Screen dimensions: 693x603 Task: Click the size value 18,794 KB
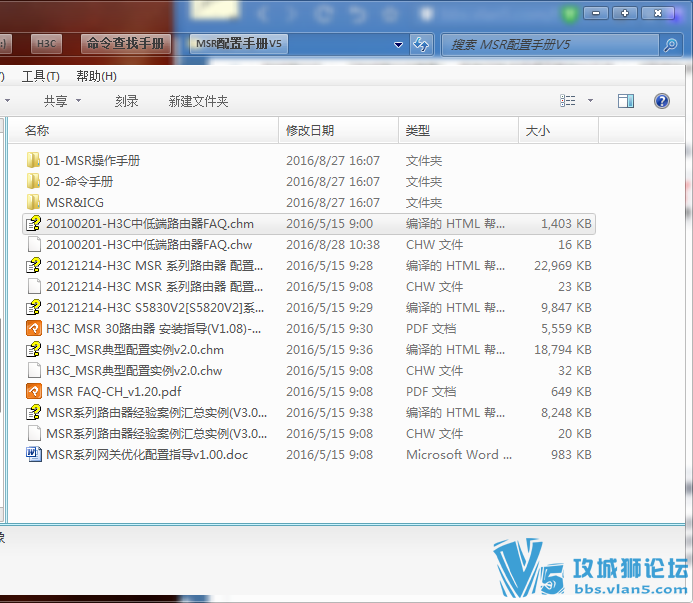pyautogui.click(x=563, y=350)
